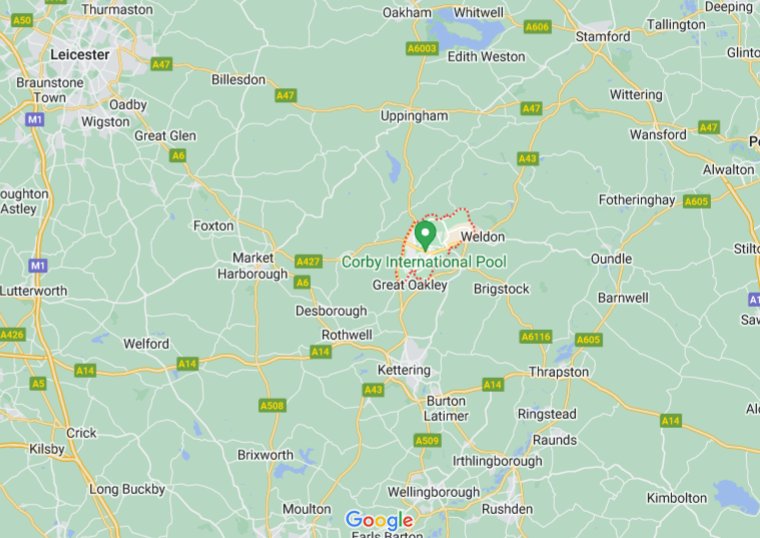Screen dimensions: 760x538
Task: Select the Kettering town label
Action: pyautogui.click(x=404, y=370)
